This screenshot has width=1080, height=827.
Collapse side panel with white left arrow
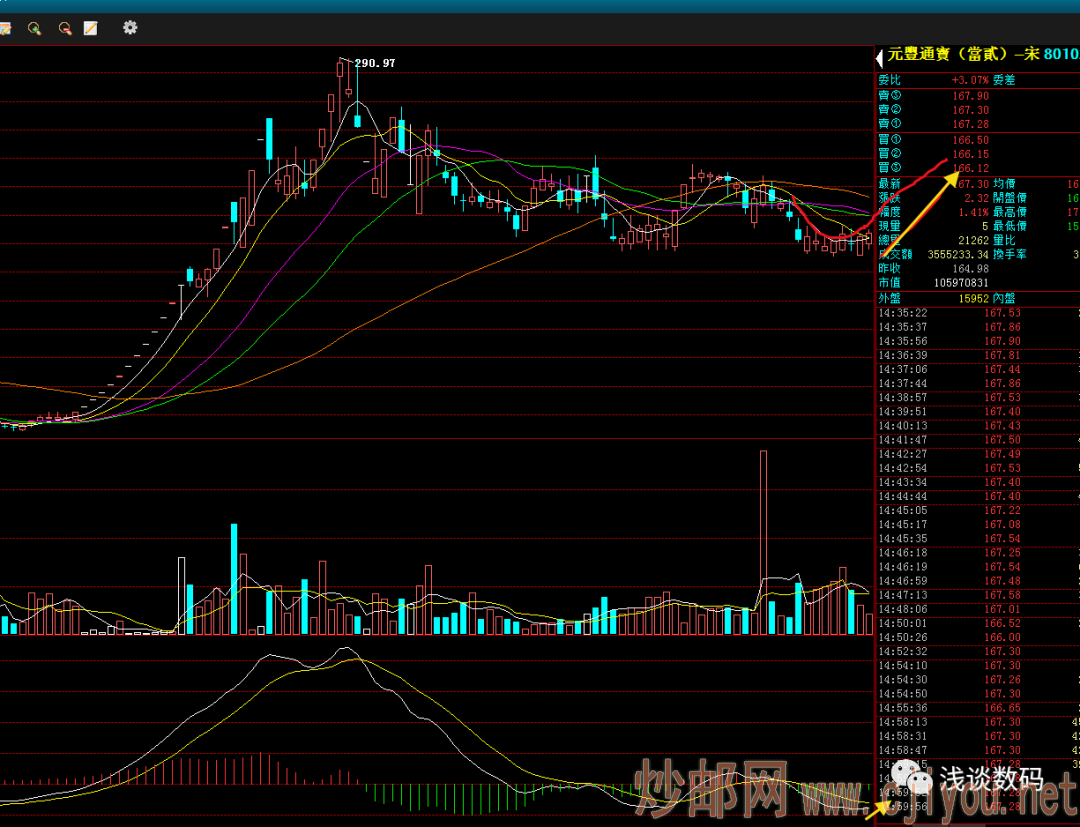tap(881, 56)
